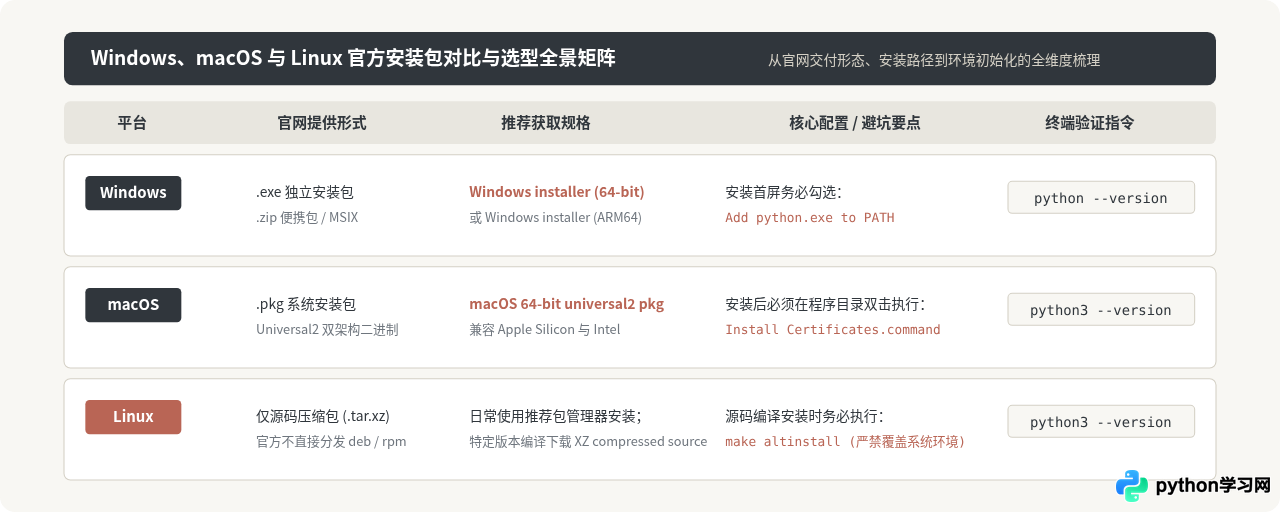This screenshot has width=1280, height=512.
Task: Click text .exe 独立安装包
Action: pyautogui.click(x=305, y=192)
